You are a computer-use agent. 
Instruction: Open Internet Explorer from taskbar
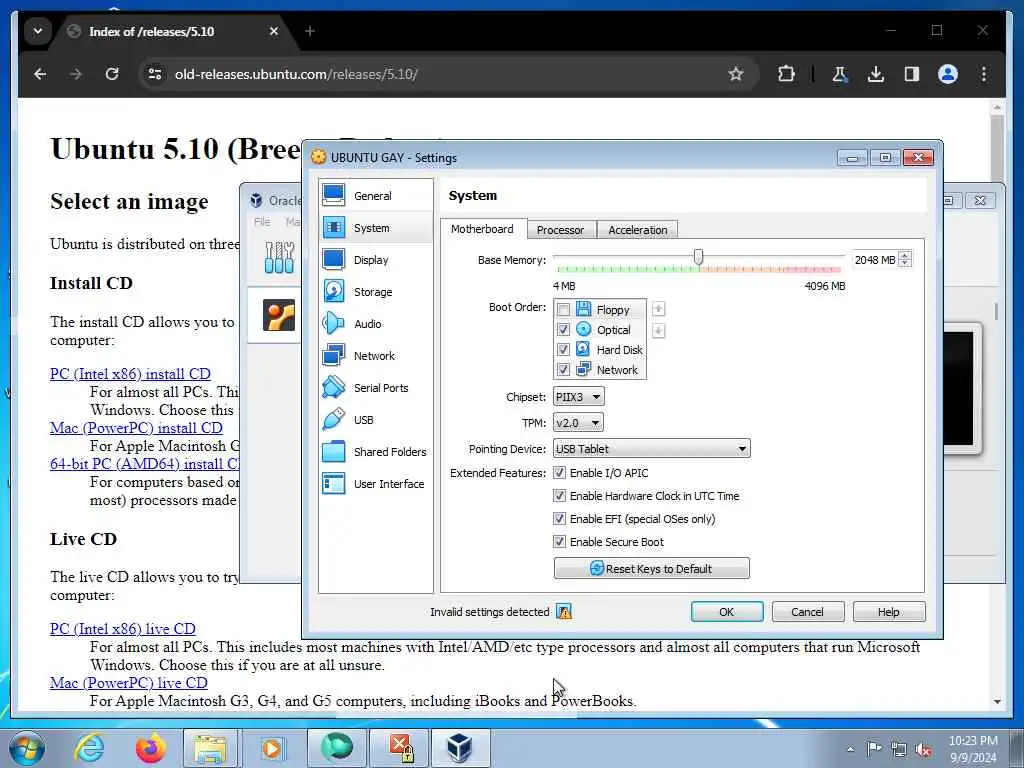[x=89, y=748]
